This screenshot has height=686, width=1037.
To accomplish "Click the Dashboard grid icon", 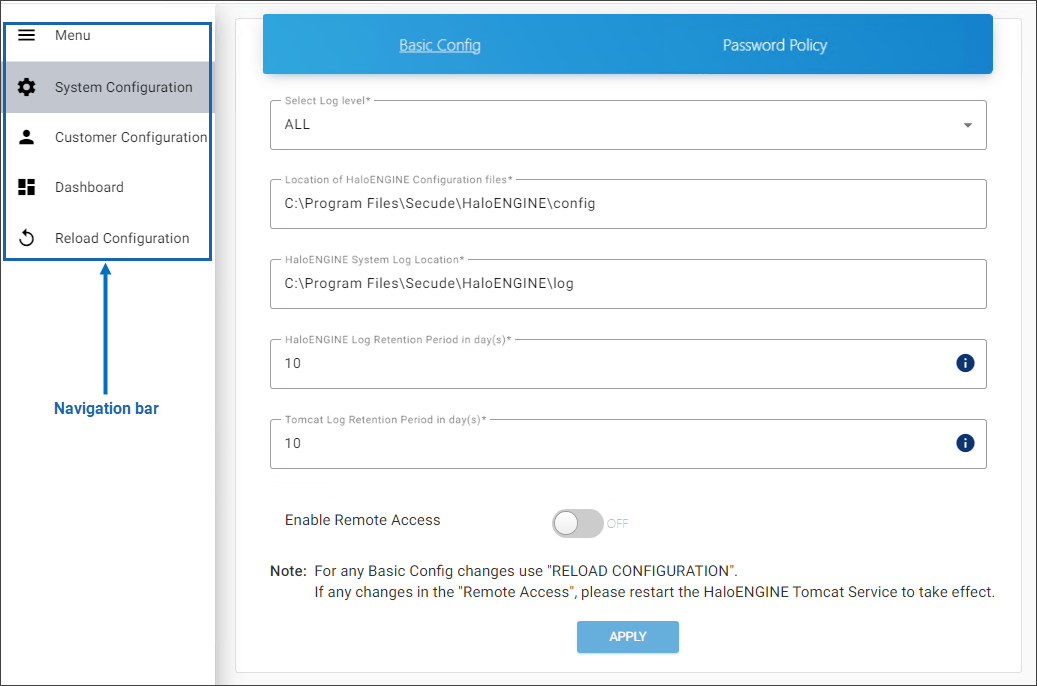I will click(27, 187).
